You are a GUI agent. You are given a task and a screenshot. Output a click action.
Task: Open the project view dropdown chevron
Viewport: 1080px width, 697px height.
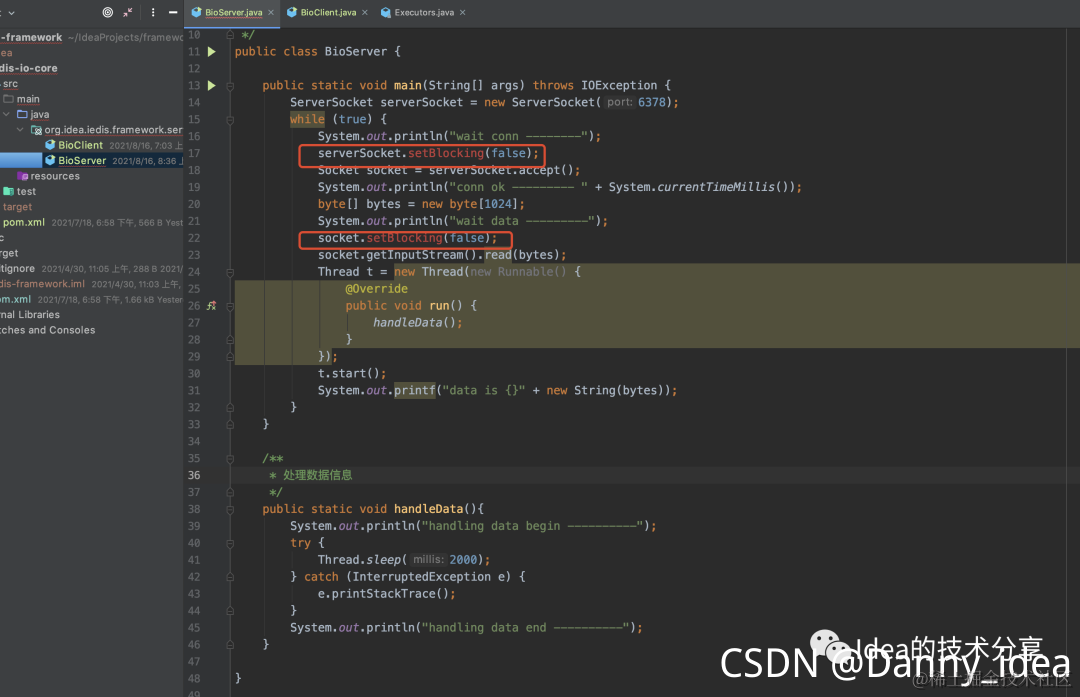pos(10,12)
